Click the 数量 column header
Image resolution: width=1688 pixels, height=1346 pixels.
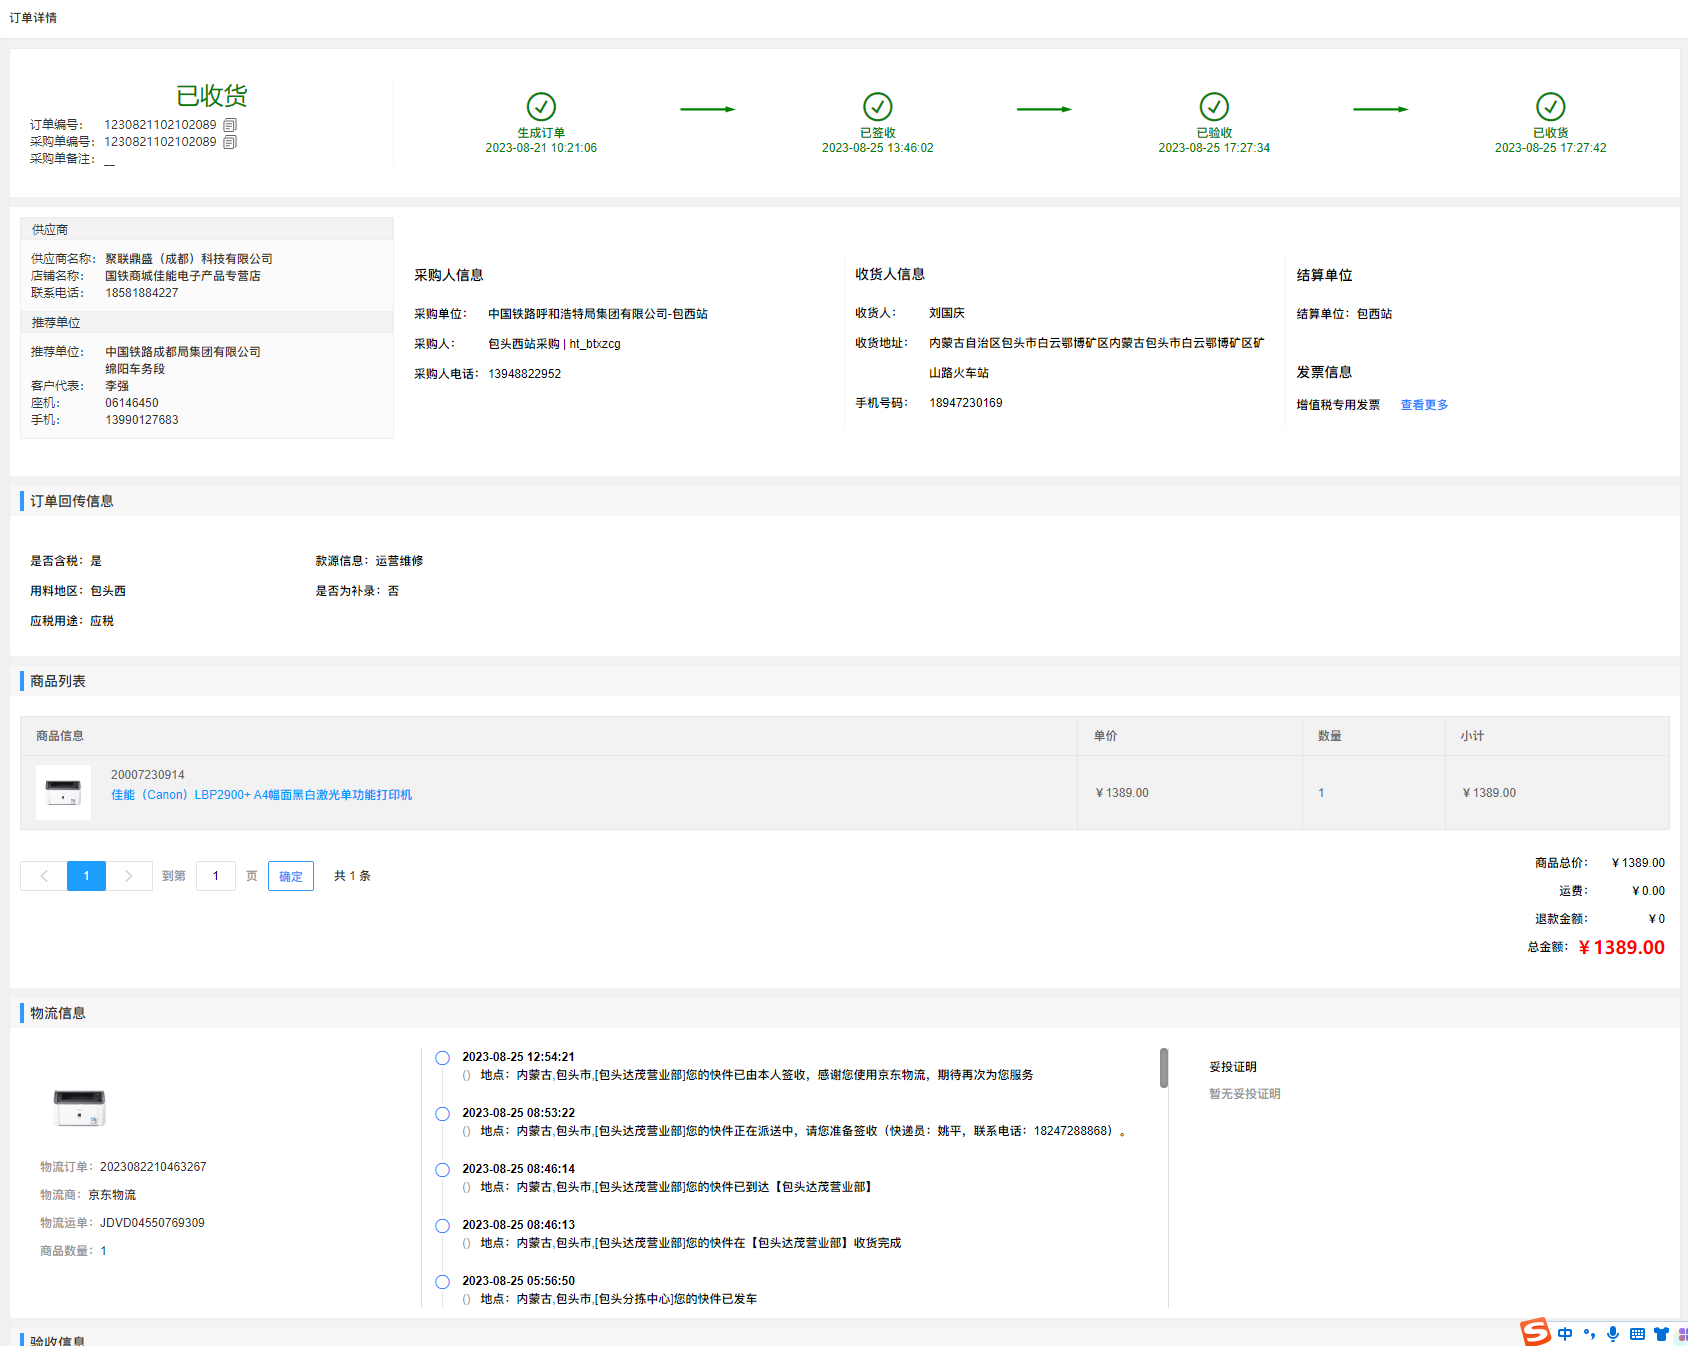coord(1330,736)
